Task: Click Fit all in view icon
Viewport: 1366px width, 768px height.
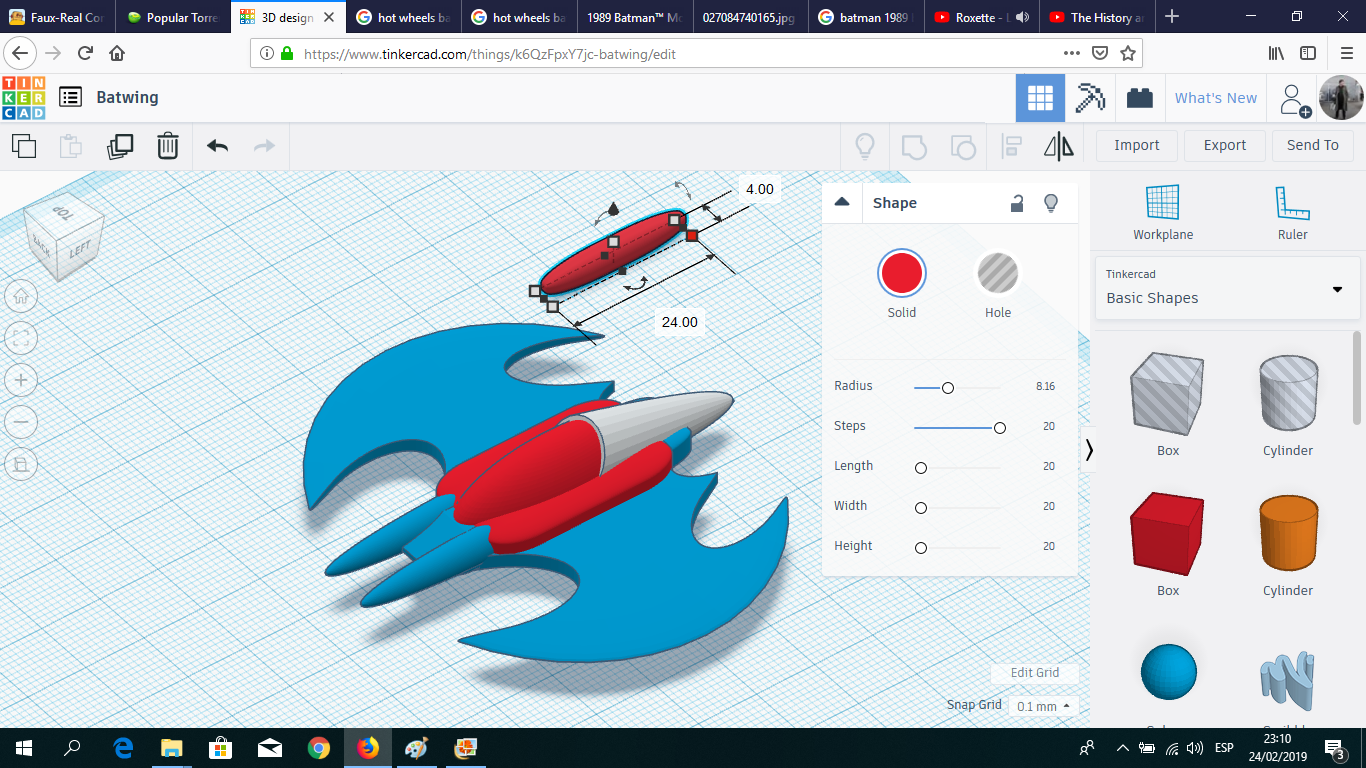Action: (21, 338)
